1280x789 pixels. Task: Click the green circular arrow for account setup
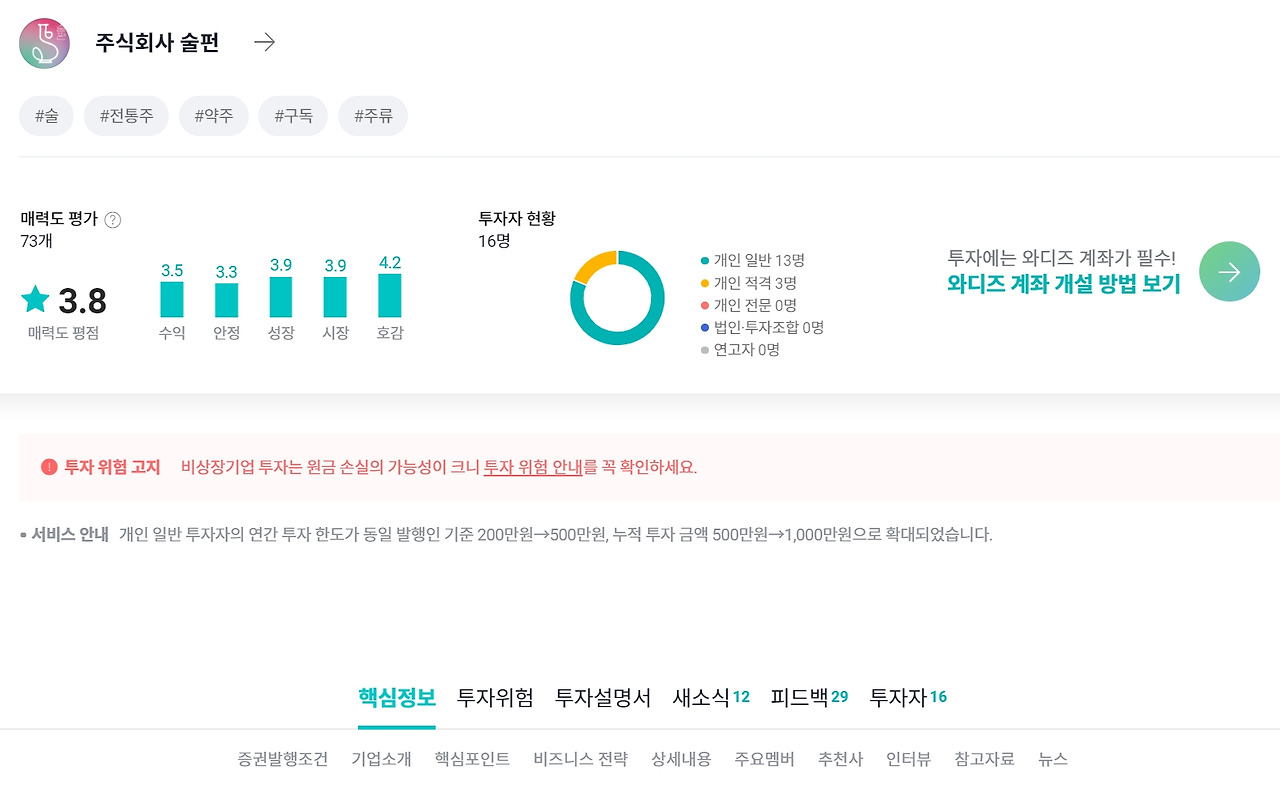point(1229,271)
